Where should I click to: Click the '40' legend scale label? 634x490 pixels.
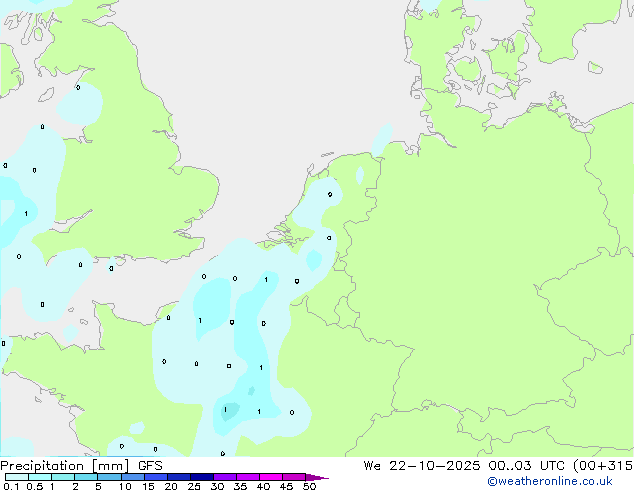(x=263, y=486)
